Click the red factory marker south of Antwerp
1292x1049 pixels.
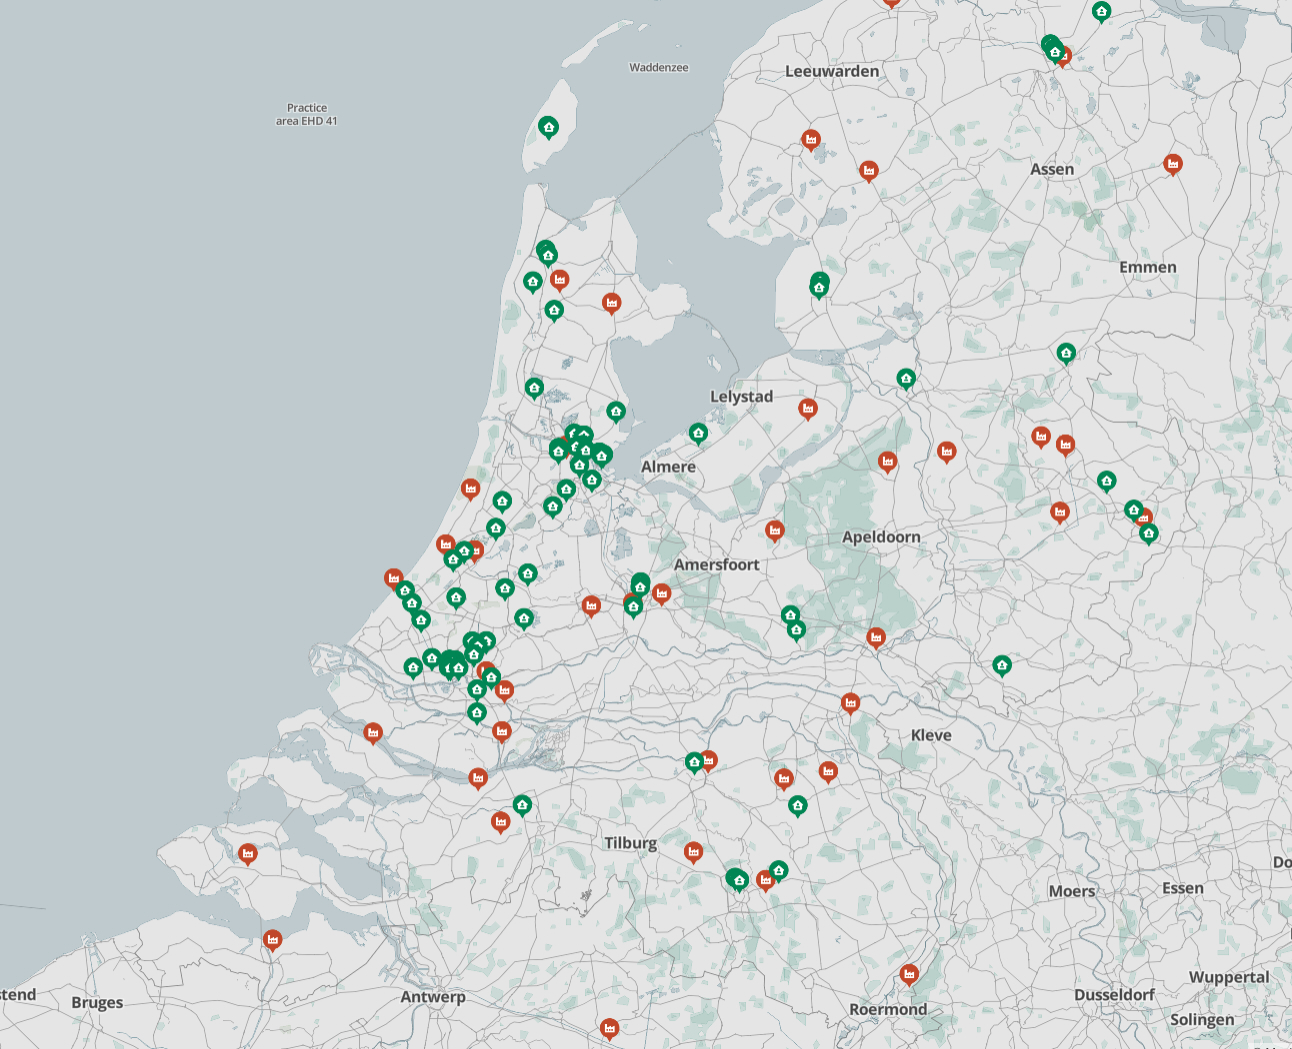coord(609,1027)
